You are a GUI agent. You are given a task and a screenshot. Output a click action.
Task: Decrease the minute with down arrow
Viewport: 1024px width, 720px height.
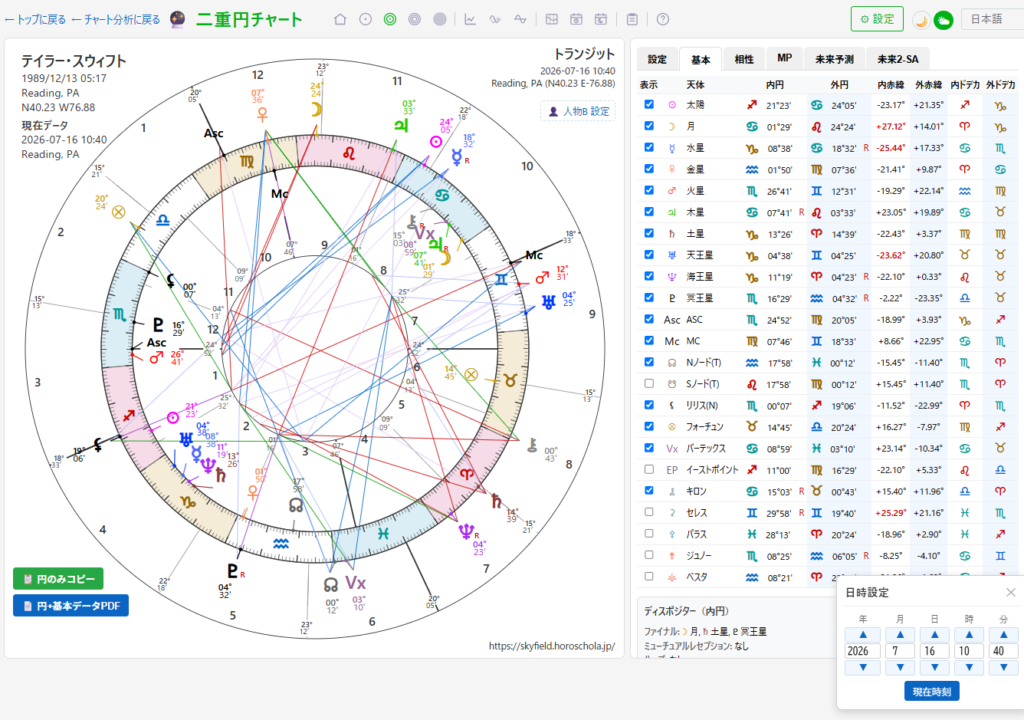1004,667
